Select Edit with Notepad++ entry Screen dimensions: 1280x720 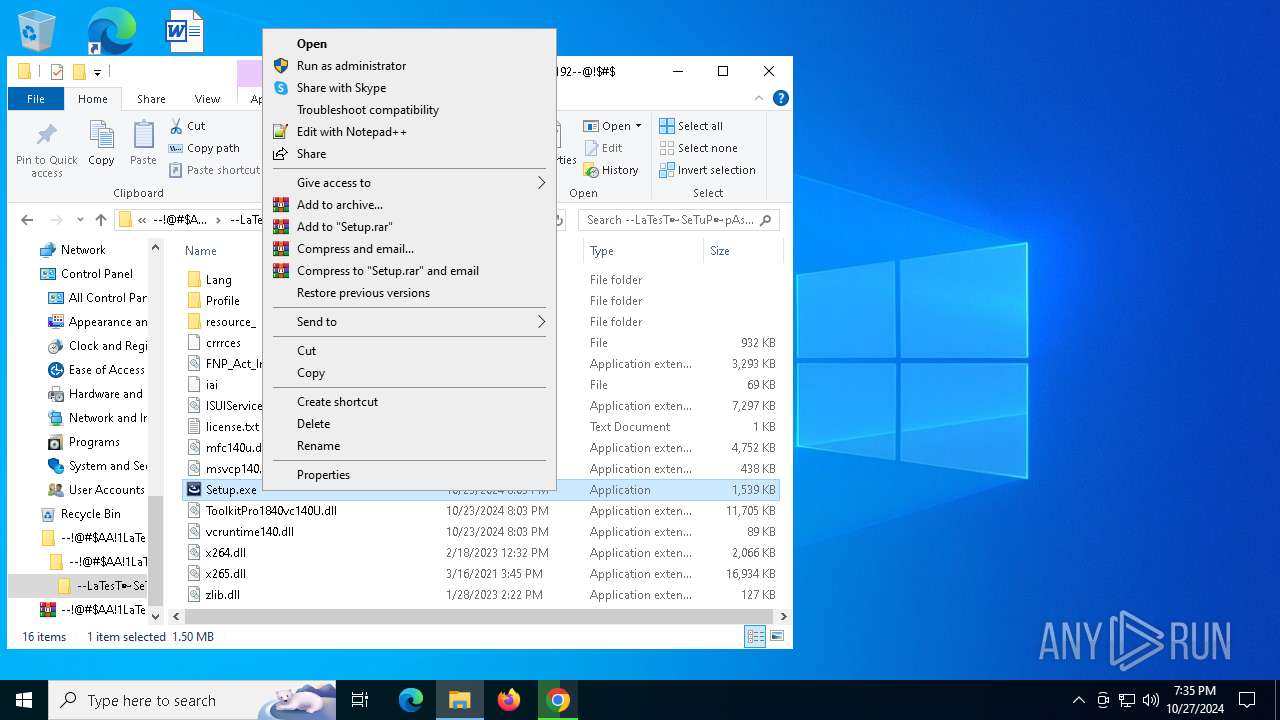point(351,132)
